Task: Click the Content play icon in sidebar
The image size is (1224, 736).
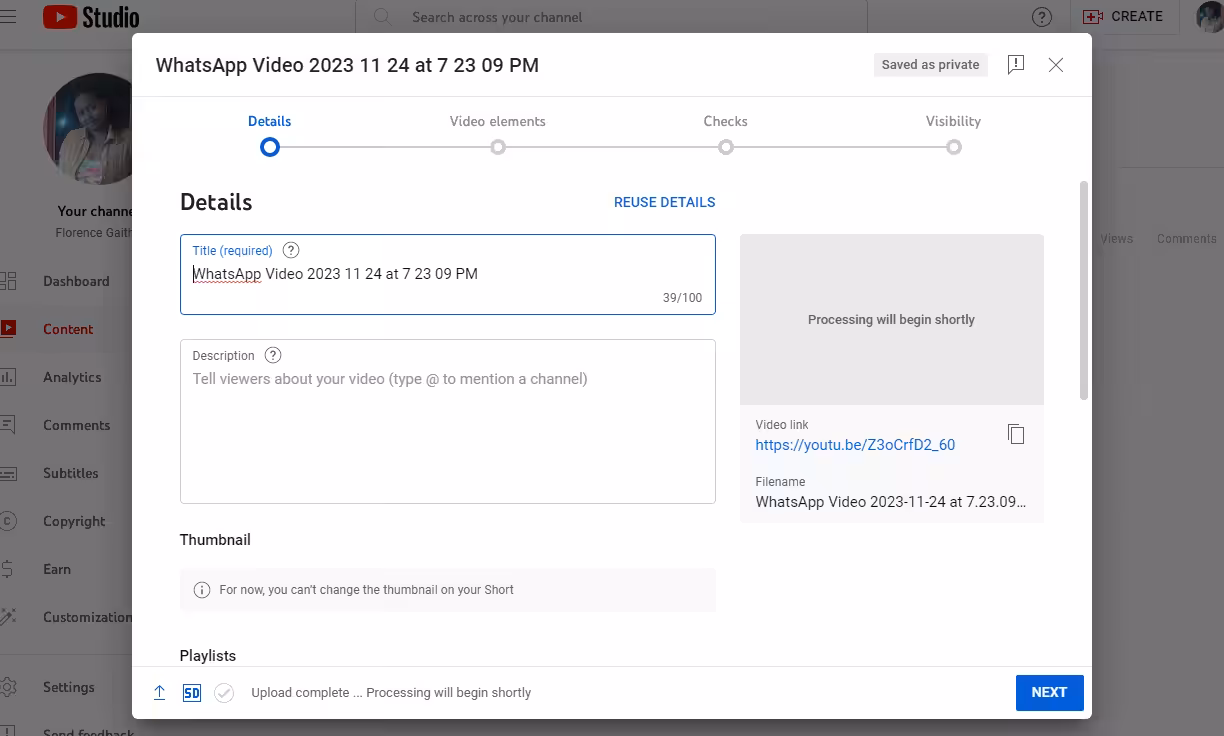Action: click(x=7, y=328)
